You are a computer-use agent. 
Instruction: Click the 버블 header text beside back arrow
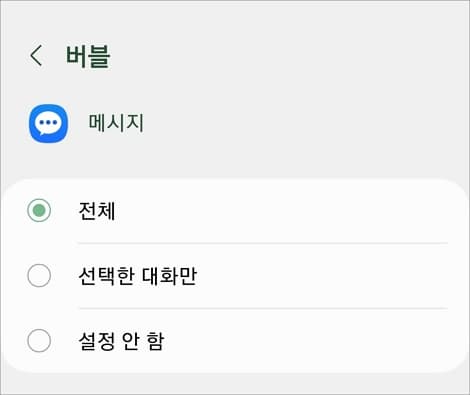point(88,56)
